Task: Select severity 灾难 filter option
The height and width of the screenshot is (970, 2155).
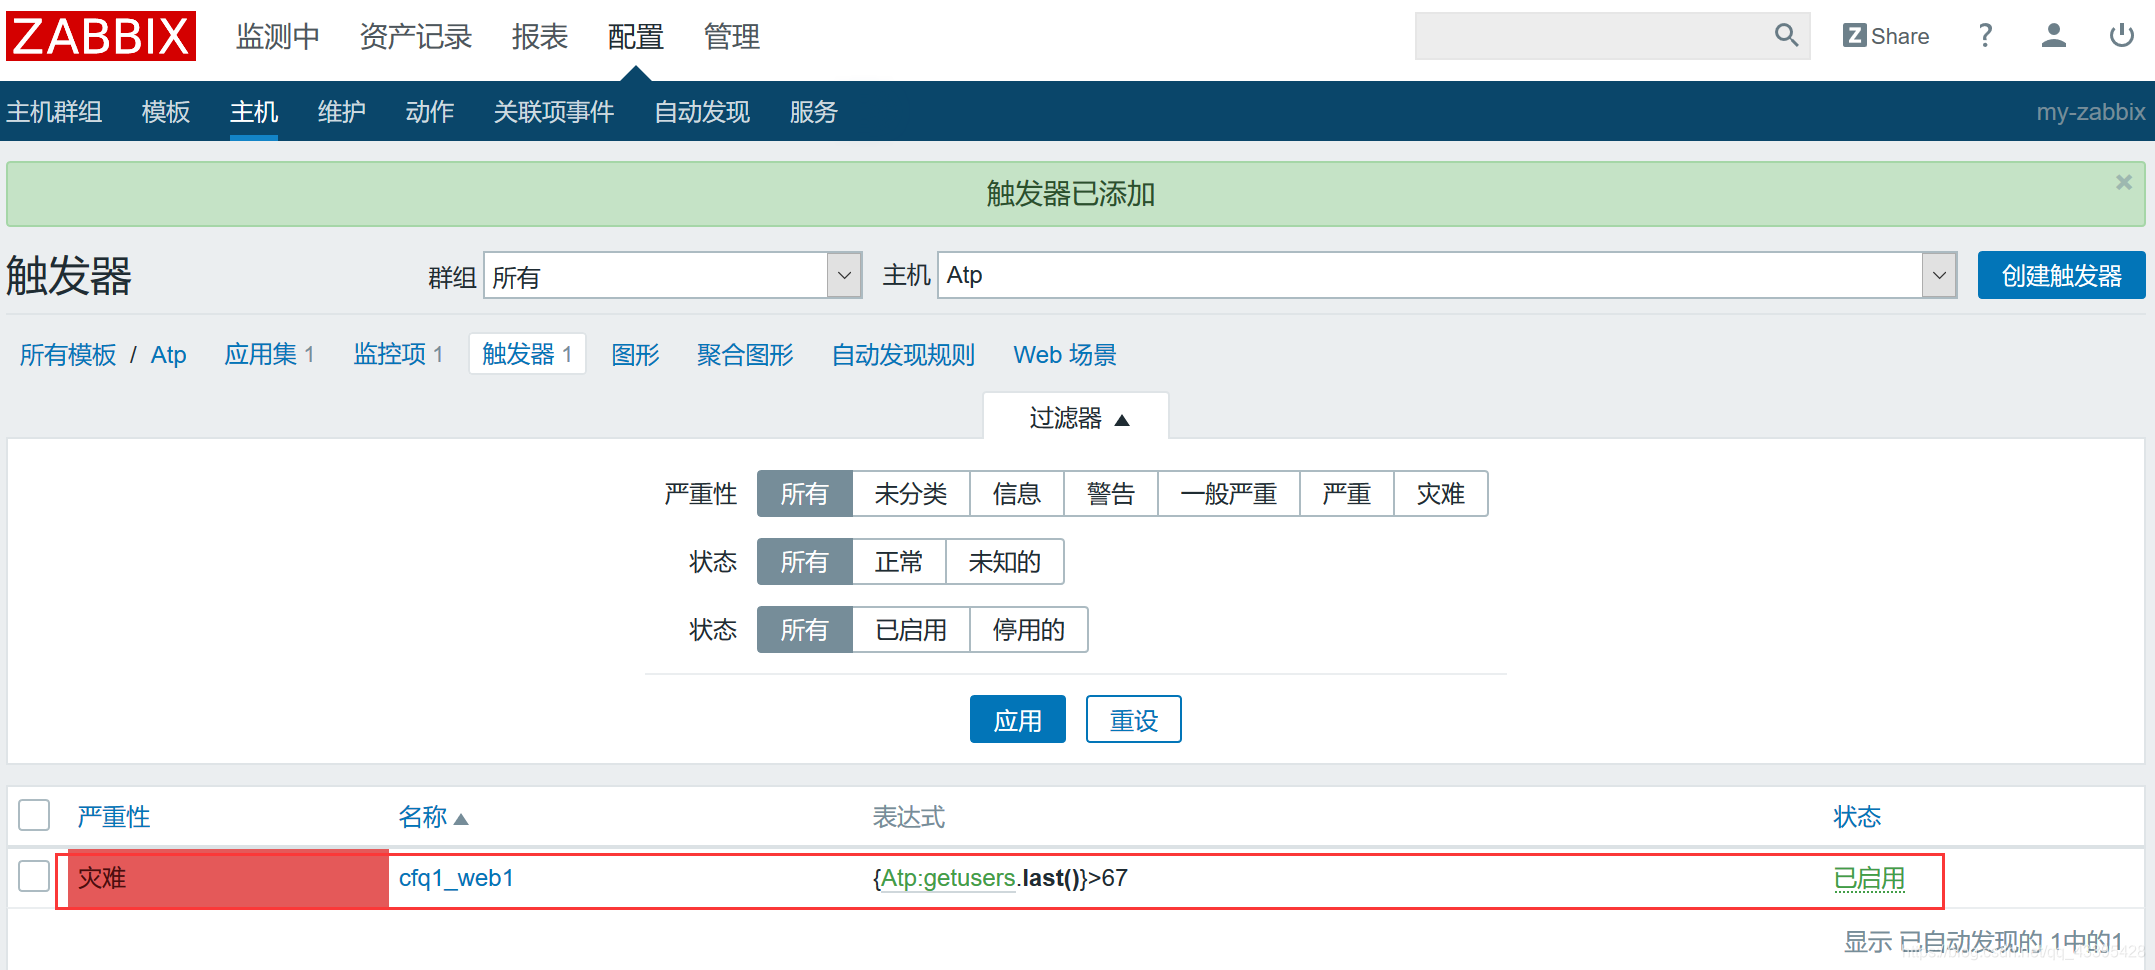Action: [x=1441, y=494]
